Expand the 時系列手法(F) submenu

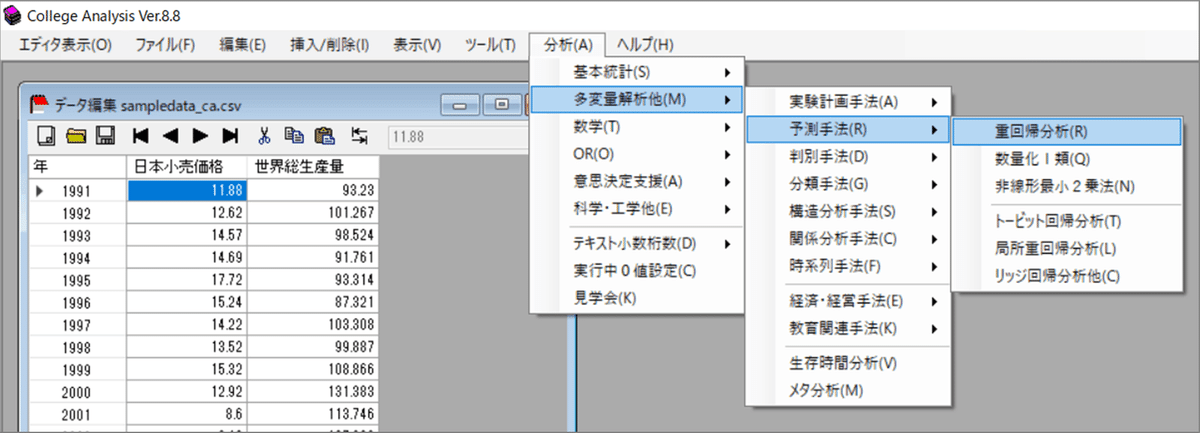[848, 265]
